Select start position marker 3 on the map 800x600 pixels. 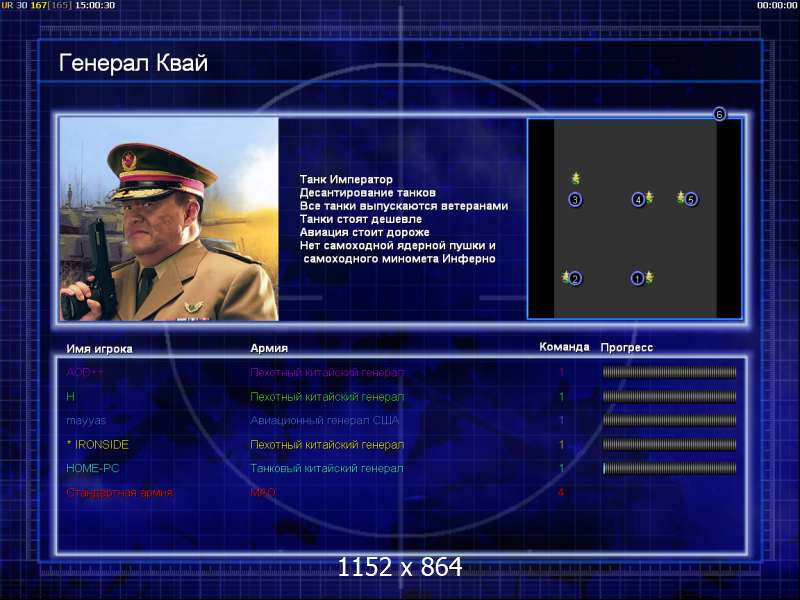[575, 199]
